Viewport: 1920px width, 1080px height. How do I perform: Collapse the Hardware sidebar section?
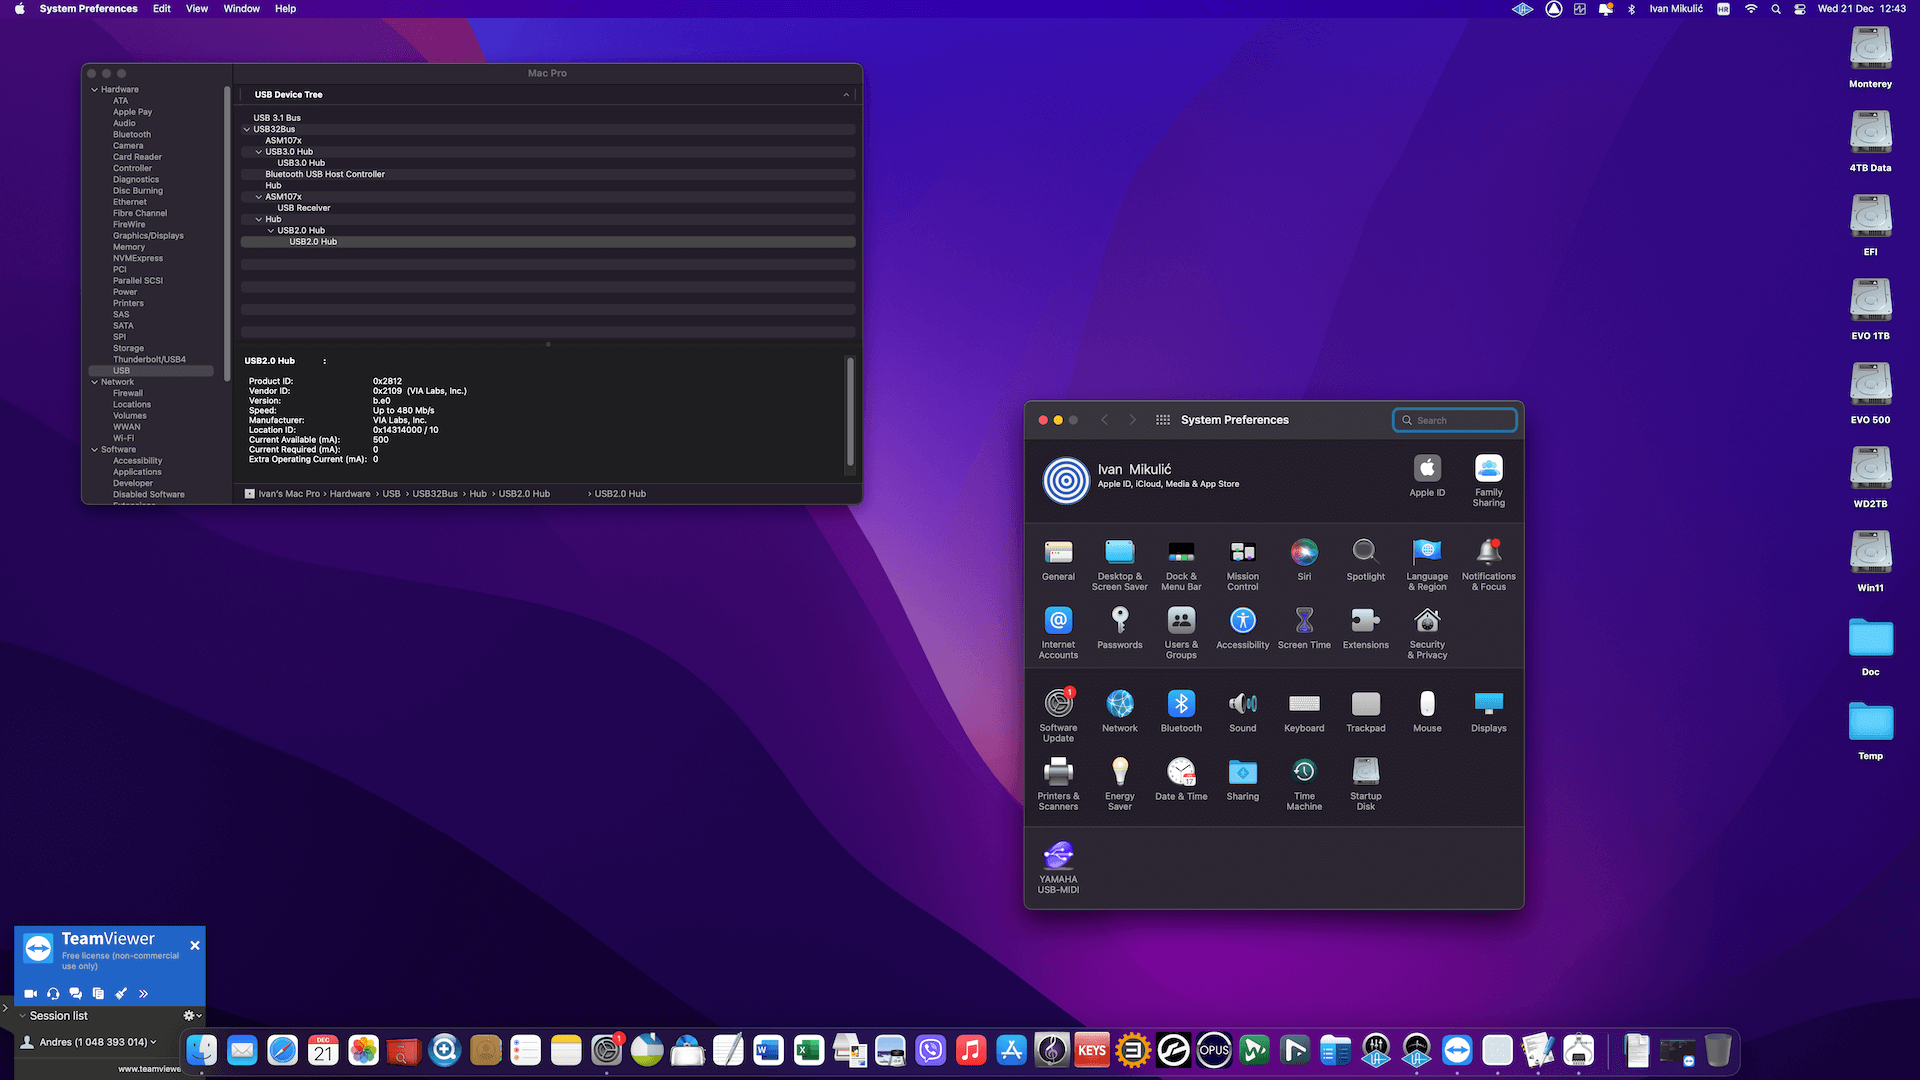95,90
